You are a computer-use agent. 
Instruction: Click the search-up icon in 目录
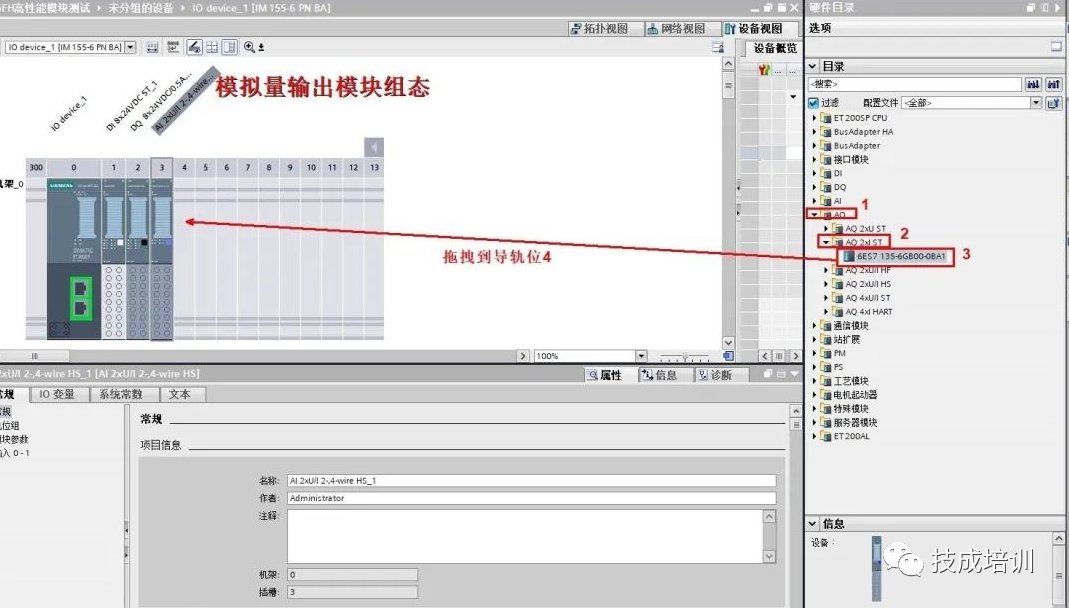(x=1053, y=84)
